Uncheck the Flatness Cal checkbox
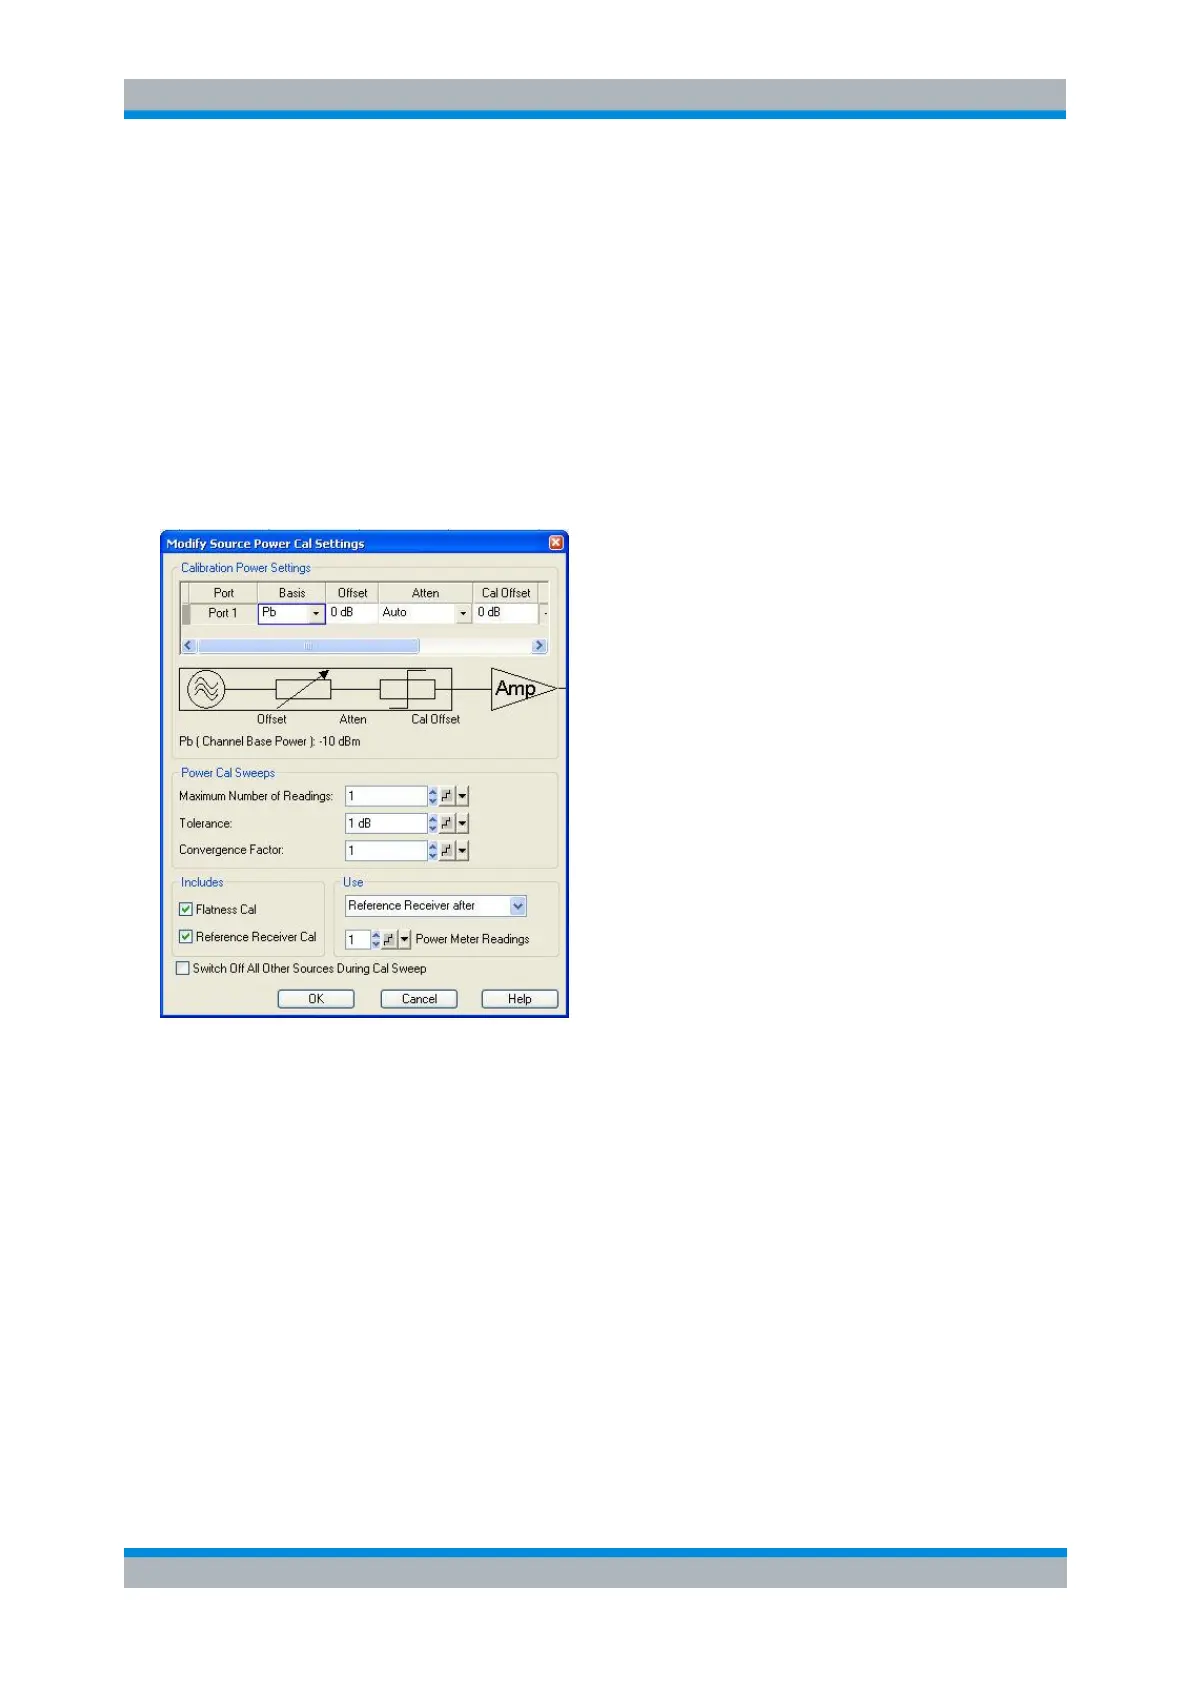 pos(185,909)
